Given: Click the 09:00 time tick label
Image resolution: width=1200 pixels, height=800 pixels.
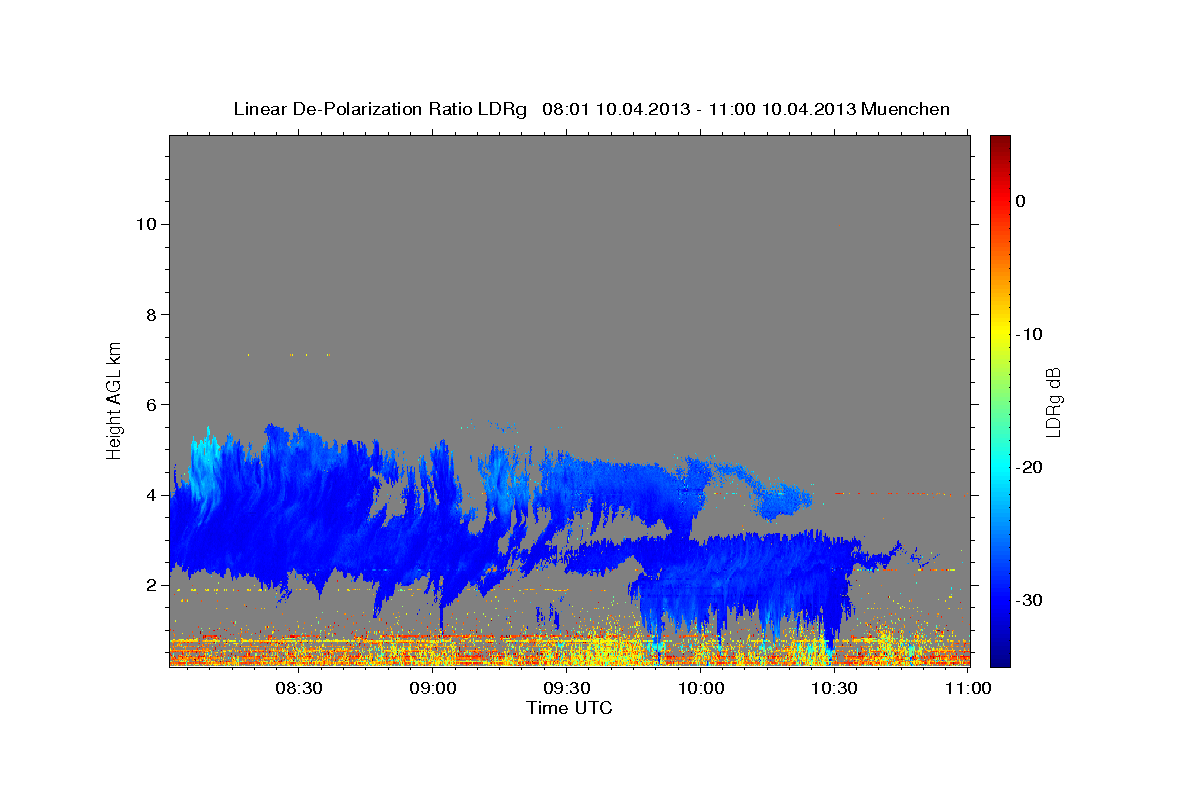Looking at the screenshot, I should click(x=432, y=688).
